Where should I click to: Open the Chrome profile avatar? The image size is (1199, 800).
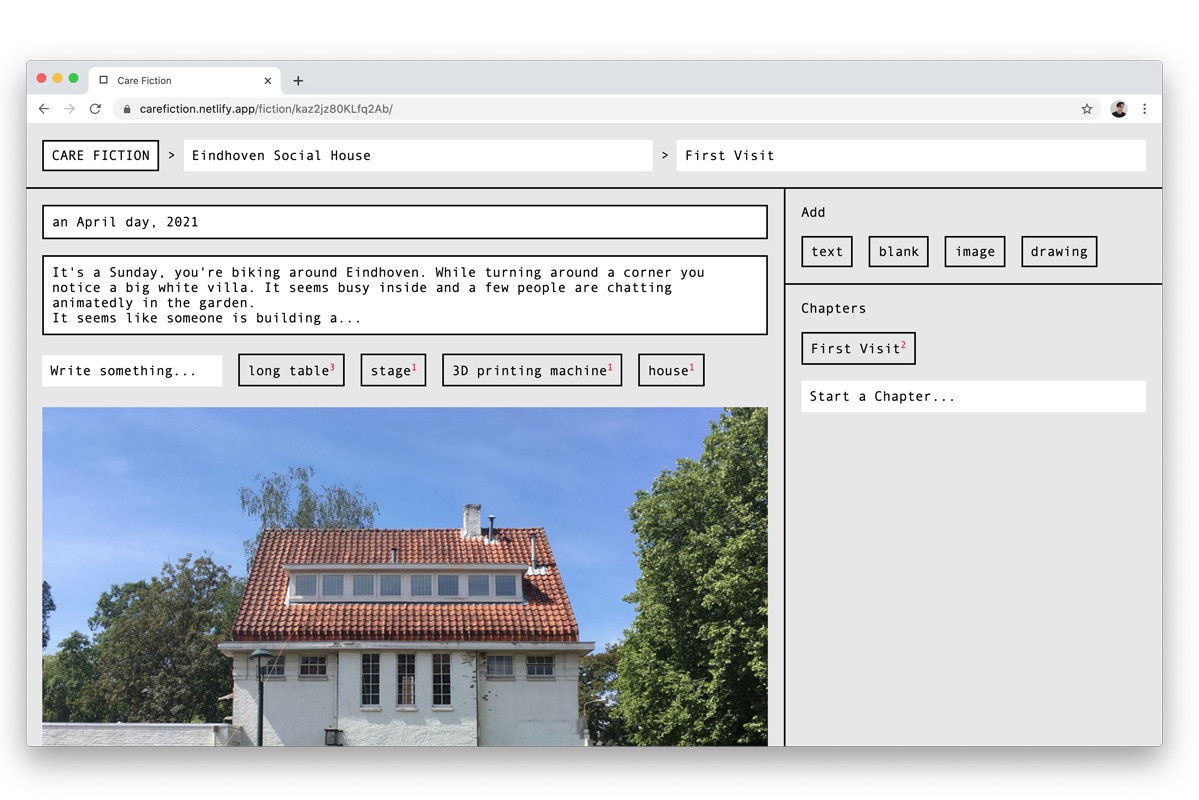1119,109
